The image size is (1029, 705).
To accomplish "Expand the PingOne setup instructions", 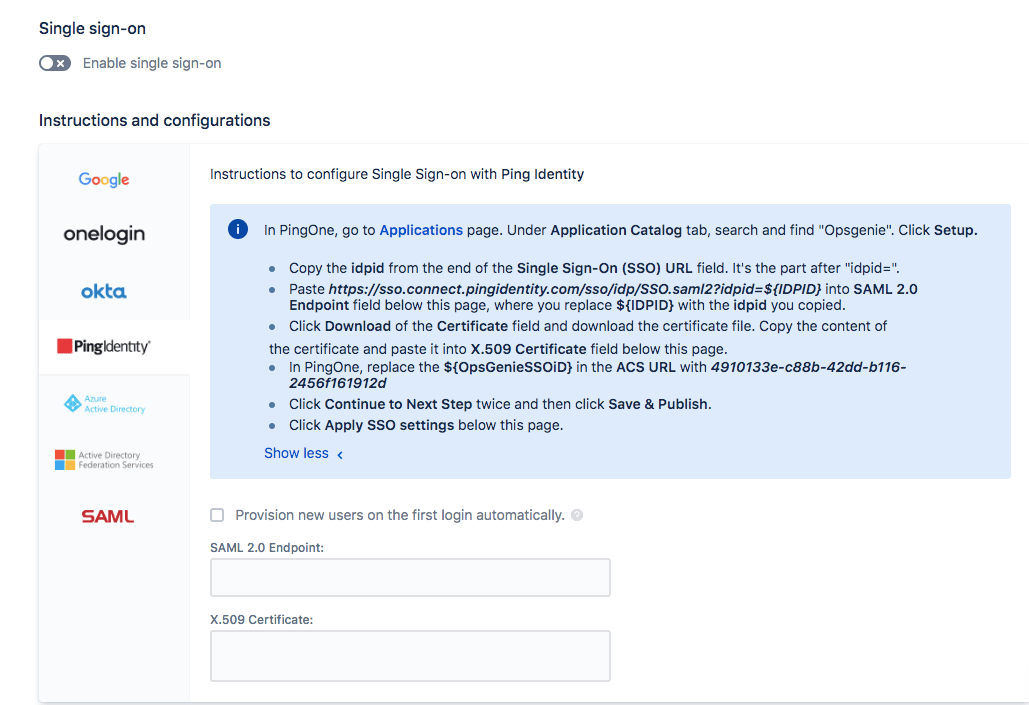I will point(296,452).
